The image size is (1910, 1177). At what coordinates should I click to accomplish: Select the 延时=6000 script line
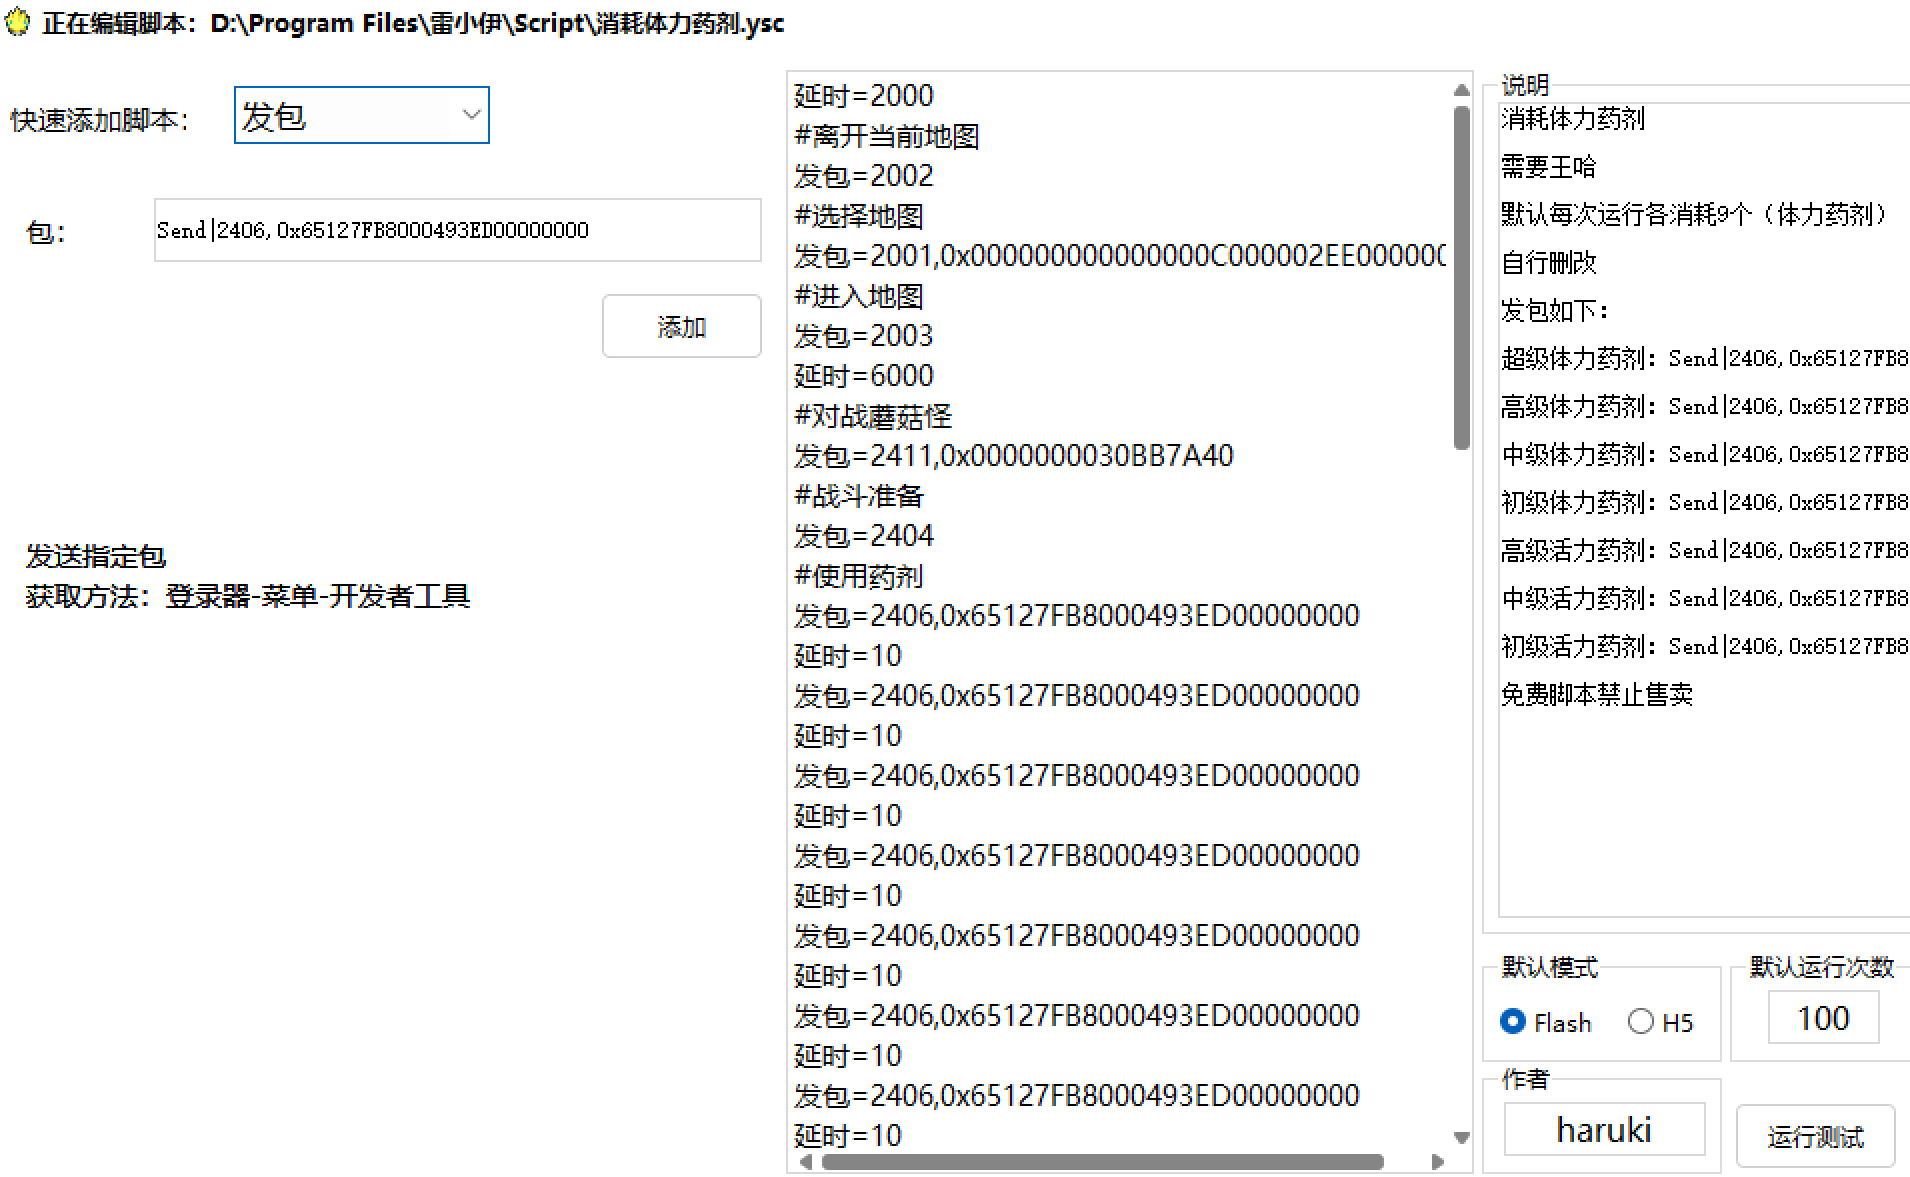[x=863, y=376]
